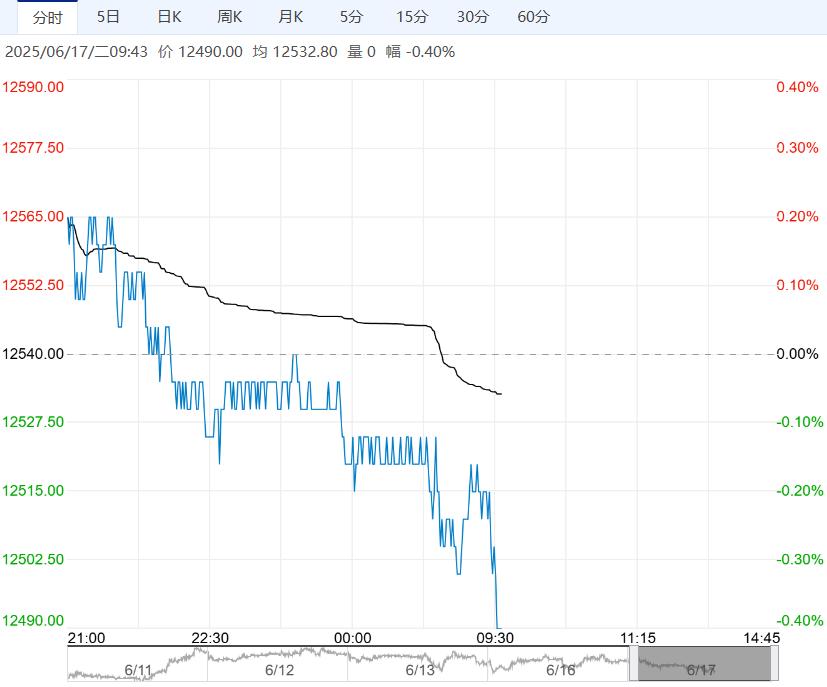Click the 12590.00 top price axis label
827x687 pixels.
click(34, 87)
